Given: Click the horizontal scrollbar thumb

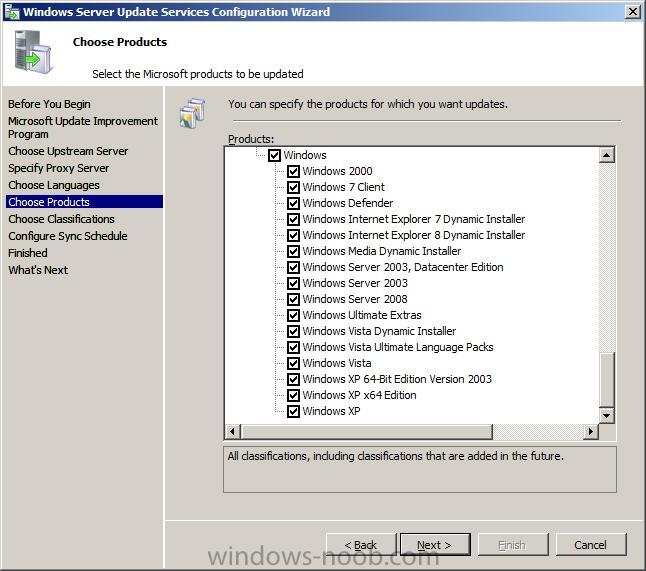Looking at the screenshot, I should [366, 431].
